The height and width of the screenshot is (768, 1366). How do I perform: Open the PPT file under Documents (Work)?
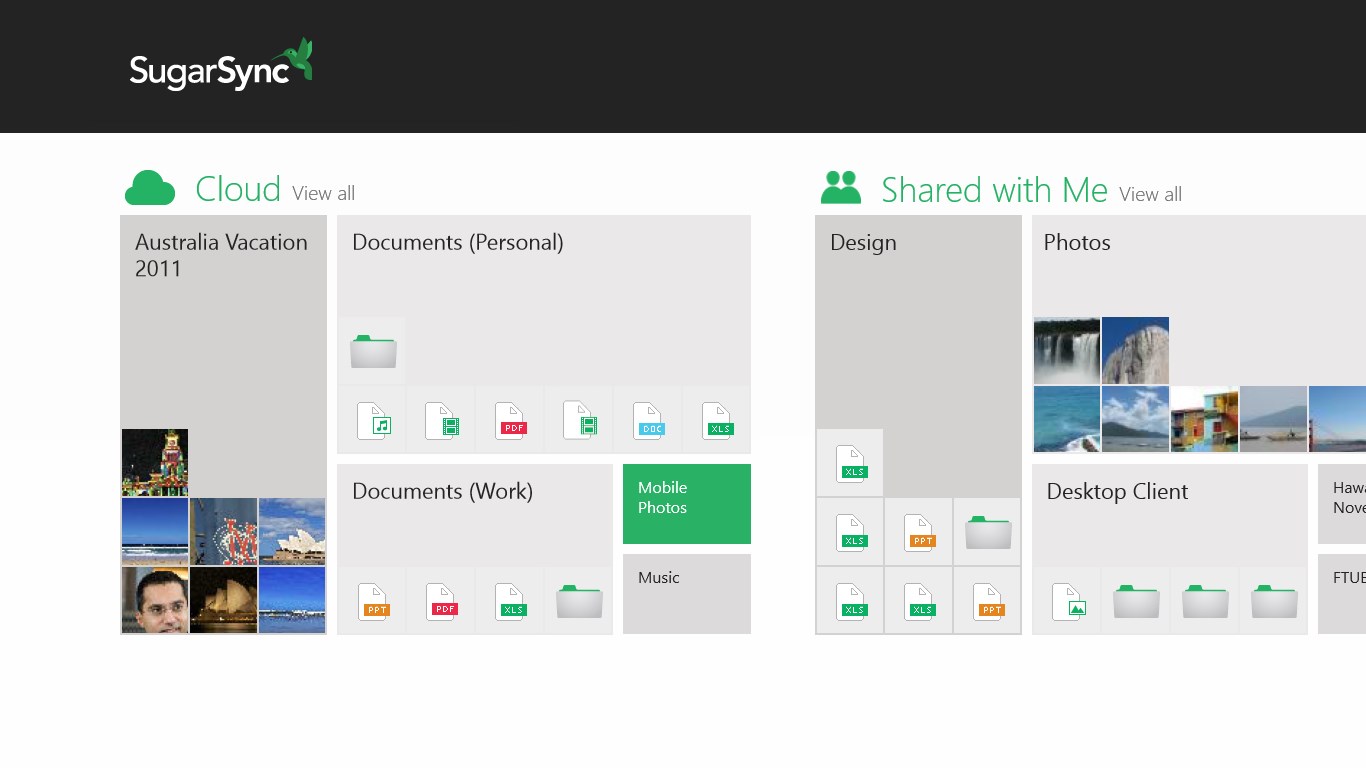372,601
